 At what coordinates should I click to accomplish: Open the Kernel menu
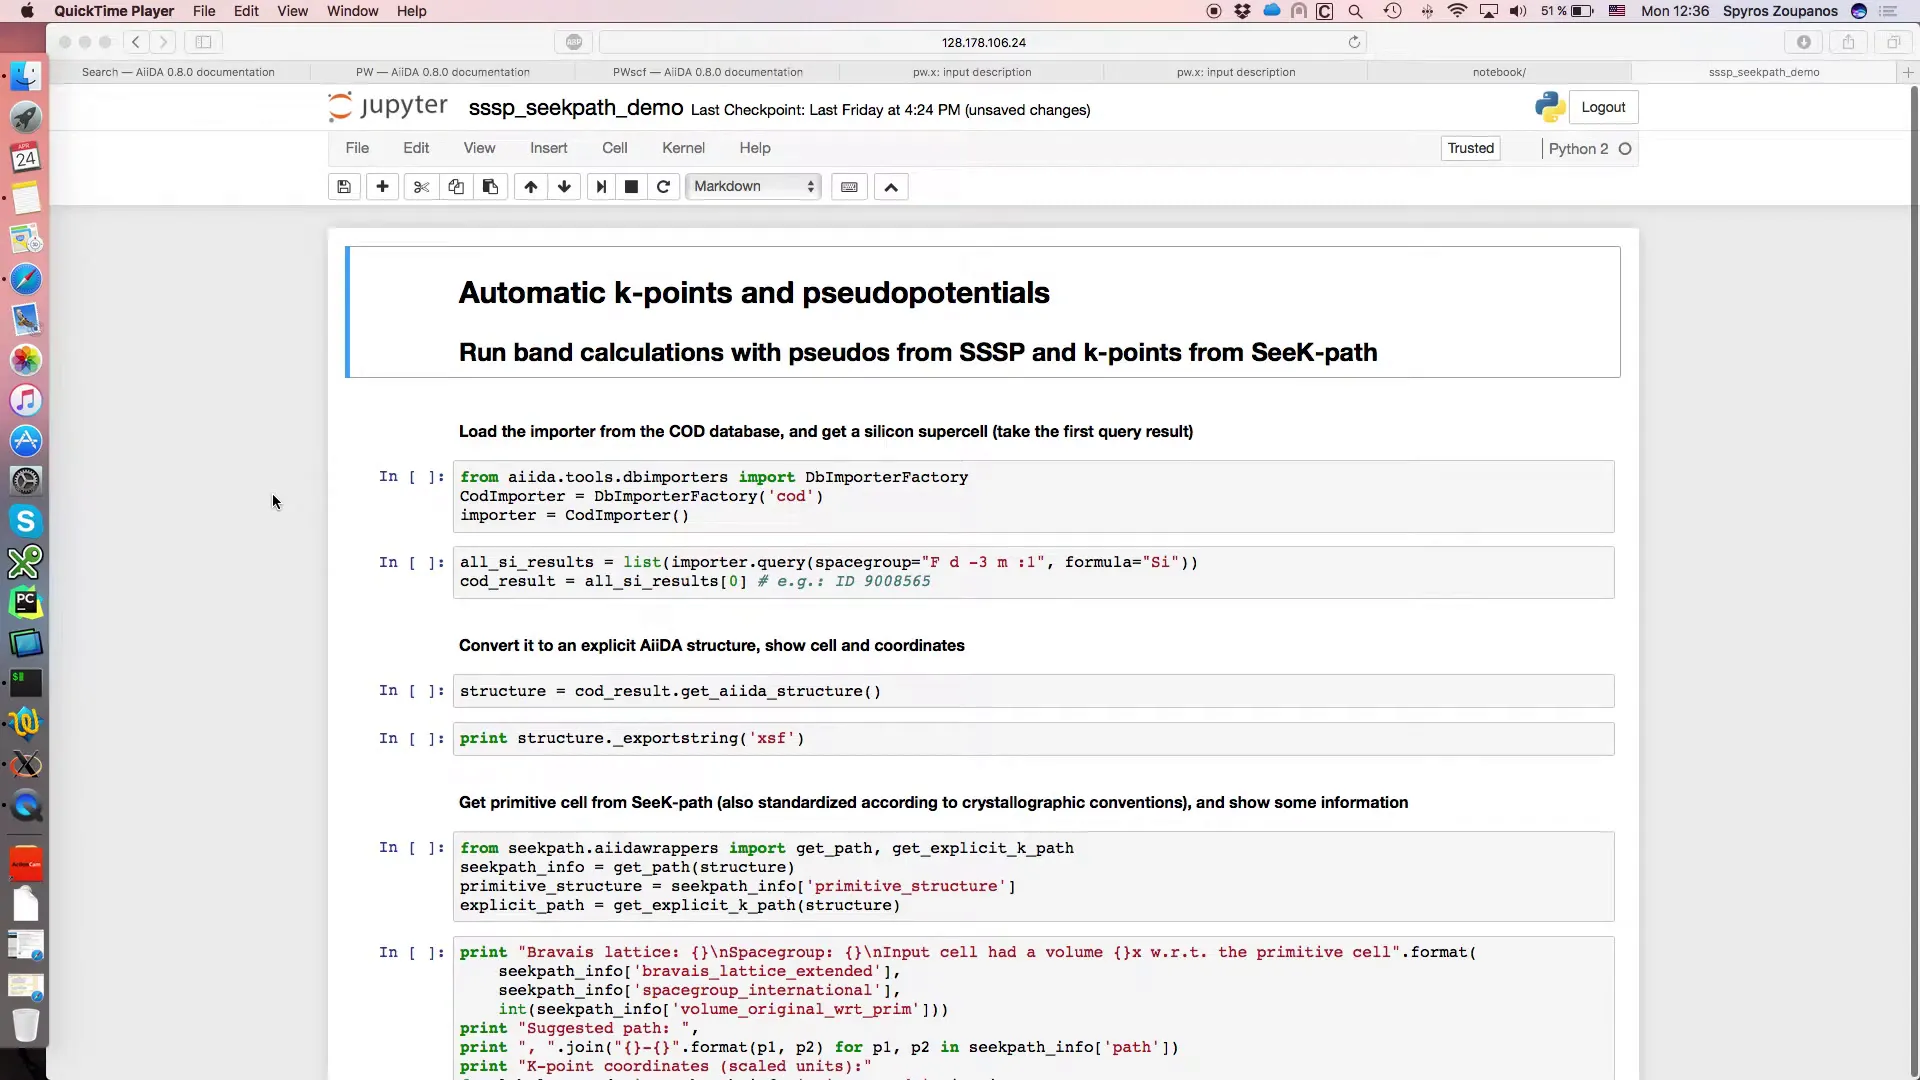[x=683, y=148]
